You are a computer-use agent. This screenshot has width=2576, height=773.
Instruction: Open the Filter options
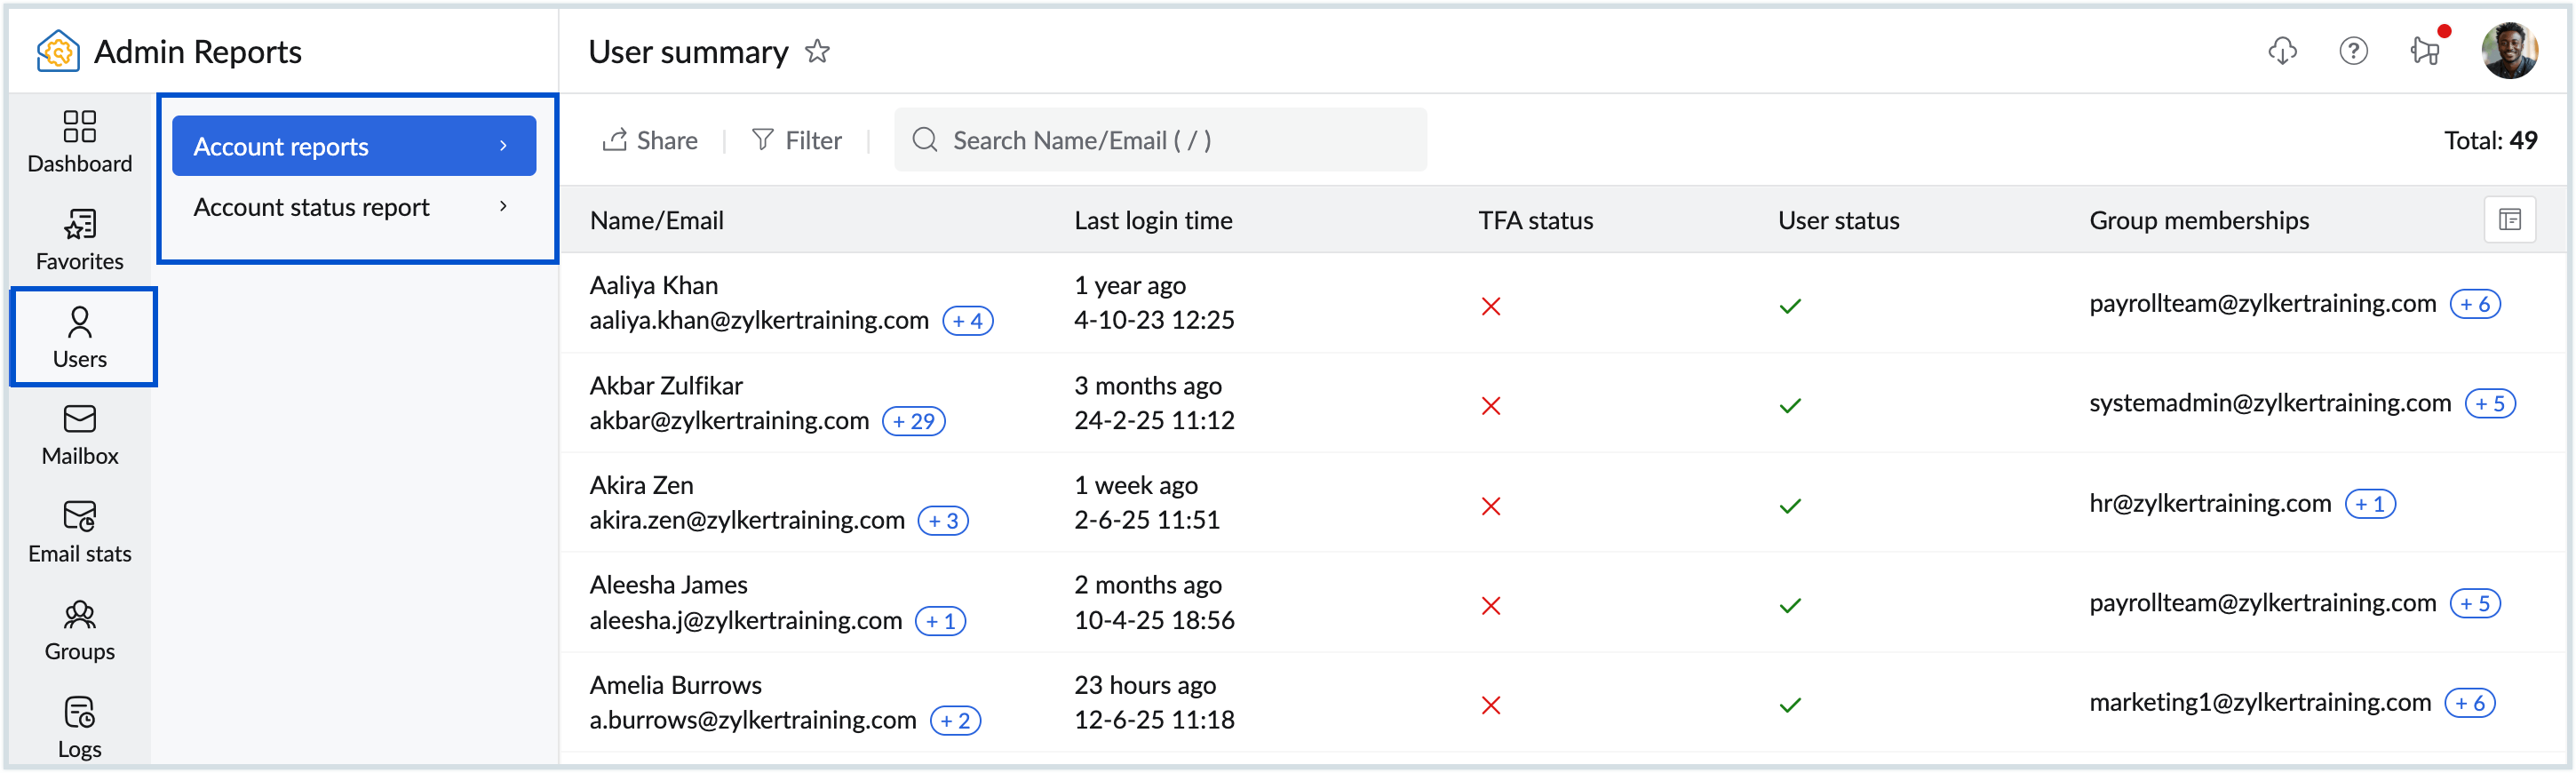click(x=797, y=140)
